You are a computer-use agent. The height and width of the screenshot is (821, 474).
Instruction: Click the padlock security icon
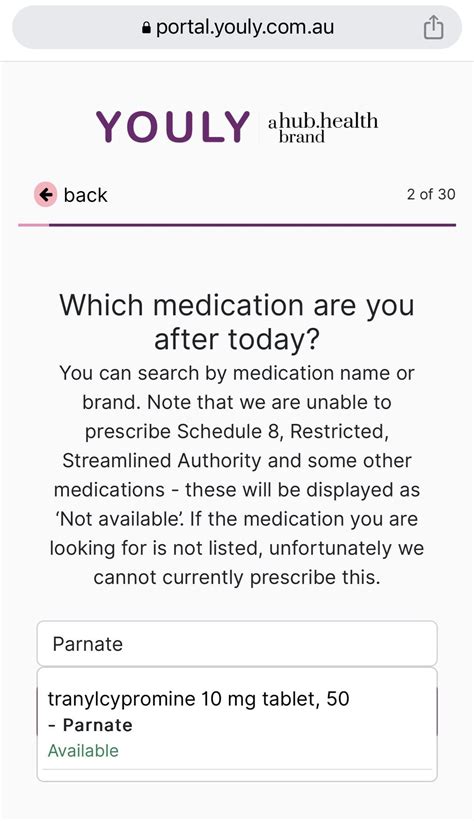pos(147,27)
